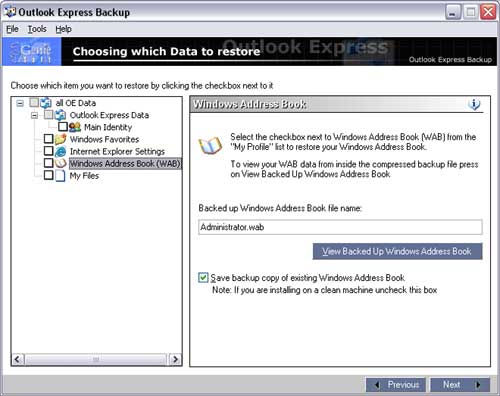
Task: Select the Internet Explorer Settings label
Action: pos(117,151)
